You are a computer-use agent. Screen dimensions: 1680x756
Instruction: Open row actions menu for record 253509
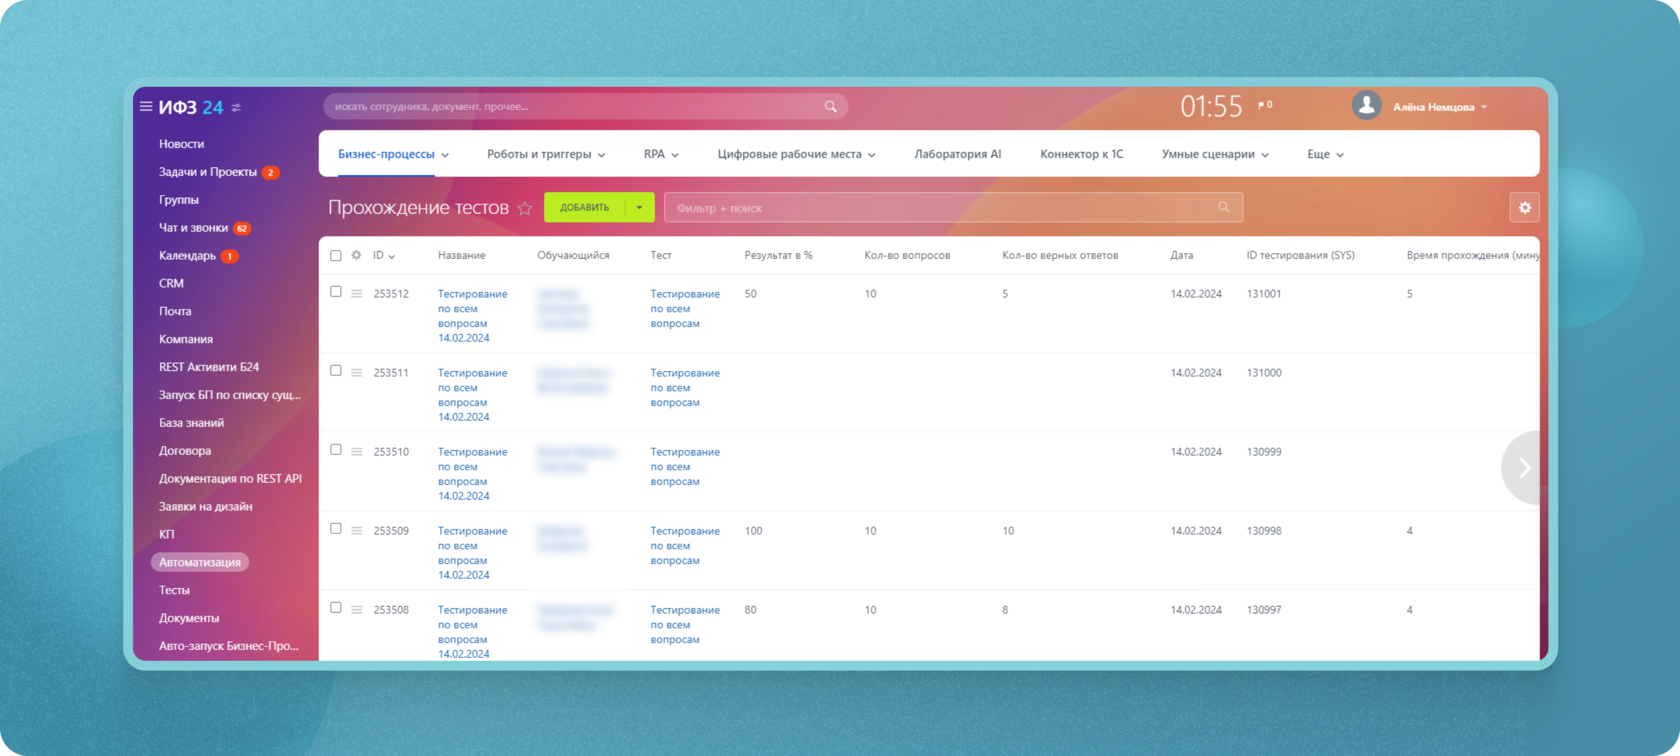(356, 530)
